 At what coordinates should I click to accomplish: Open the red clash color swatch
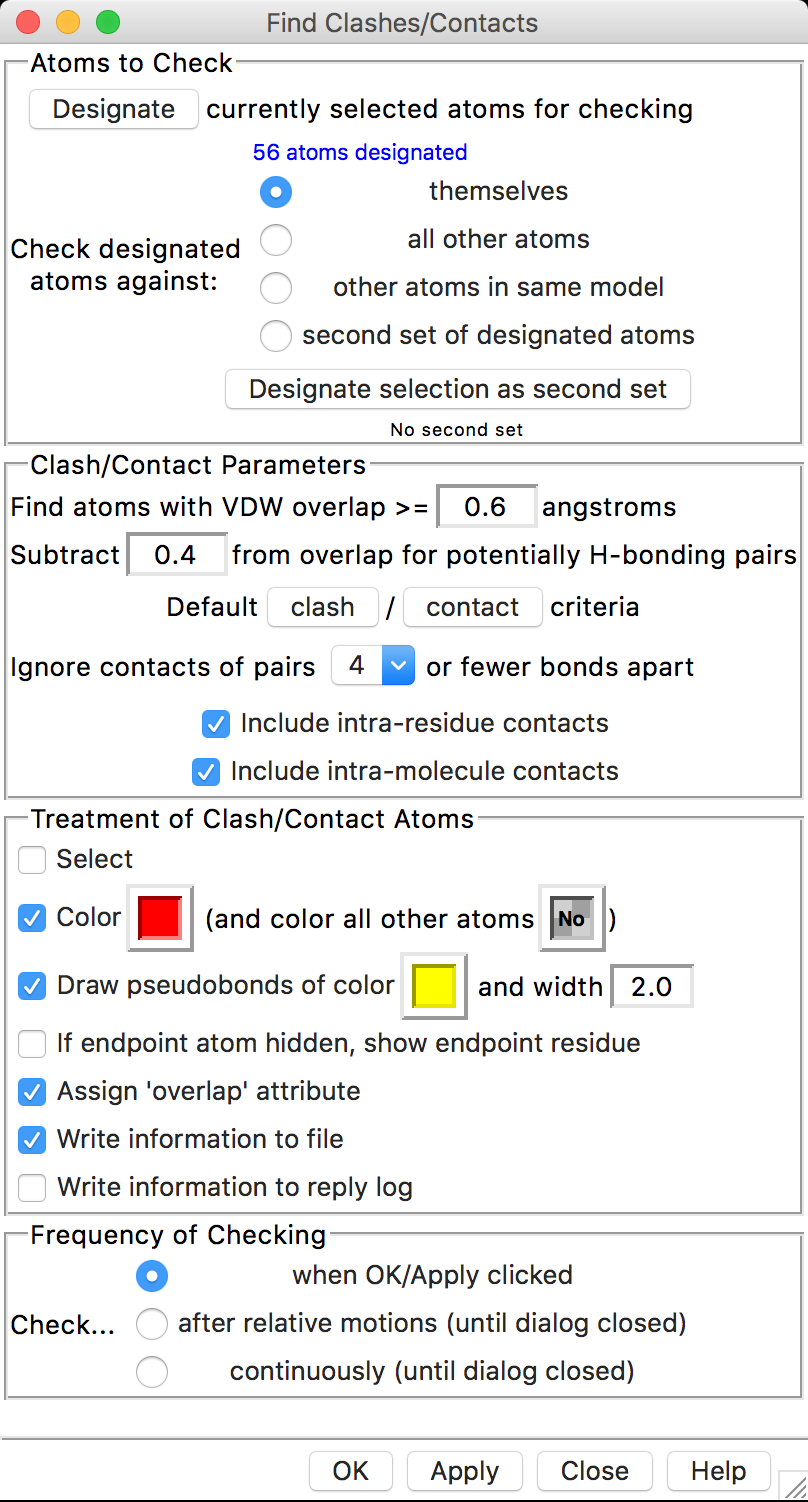click(160, 917)
